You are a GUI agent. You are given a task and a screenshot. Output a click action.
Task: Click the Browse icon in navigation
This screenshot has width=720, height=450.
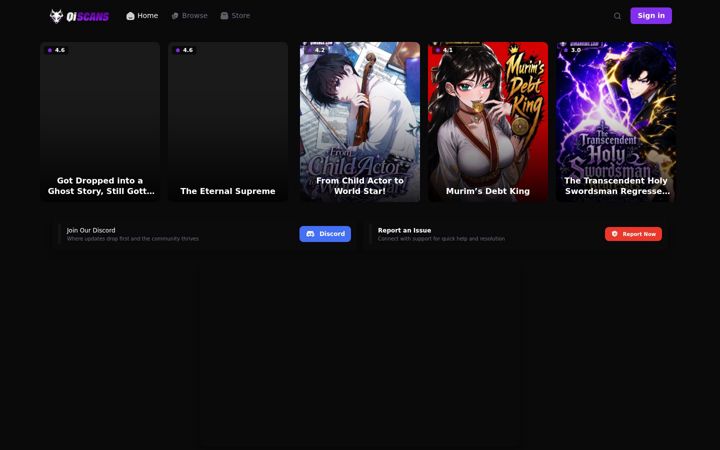(x=175, y=16)
